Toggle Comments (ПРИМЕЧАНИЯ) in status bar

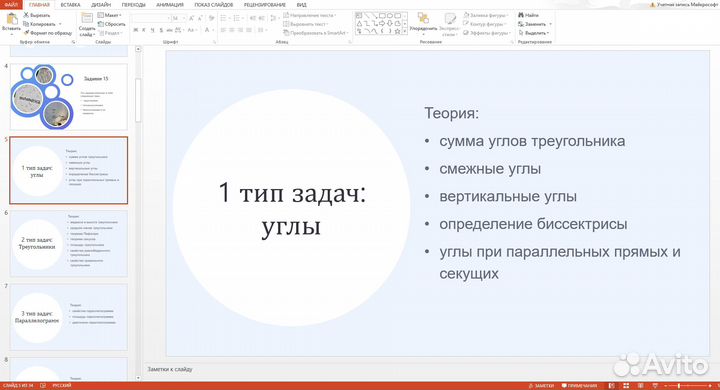(x=579, y=386)
